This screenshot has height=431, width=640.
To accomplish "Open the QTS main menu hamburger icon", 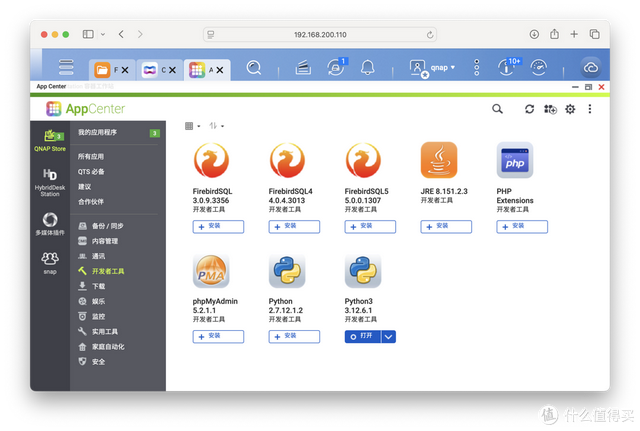I will (66, 68).
